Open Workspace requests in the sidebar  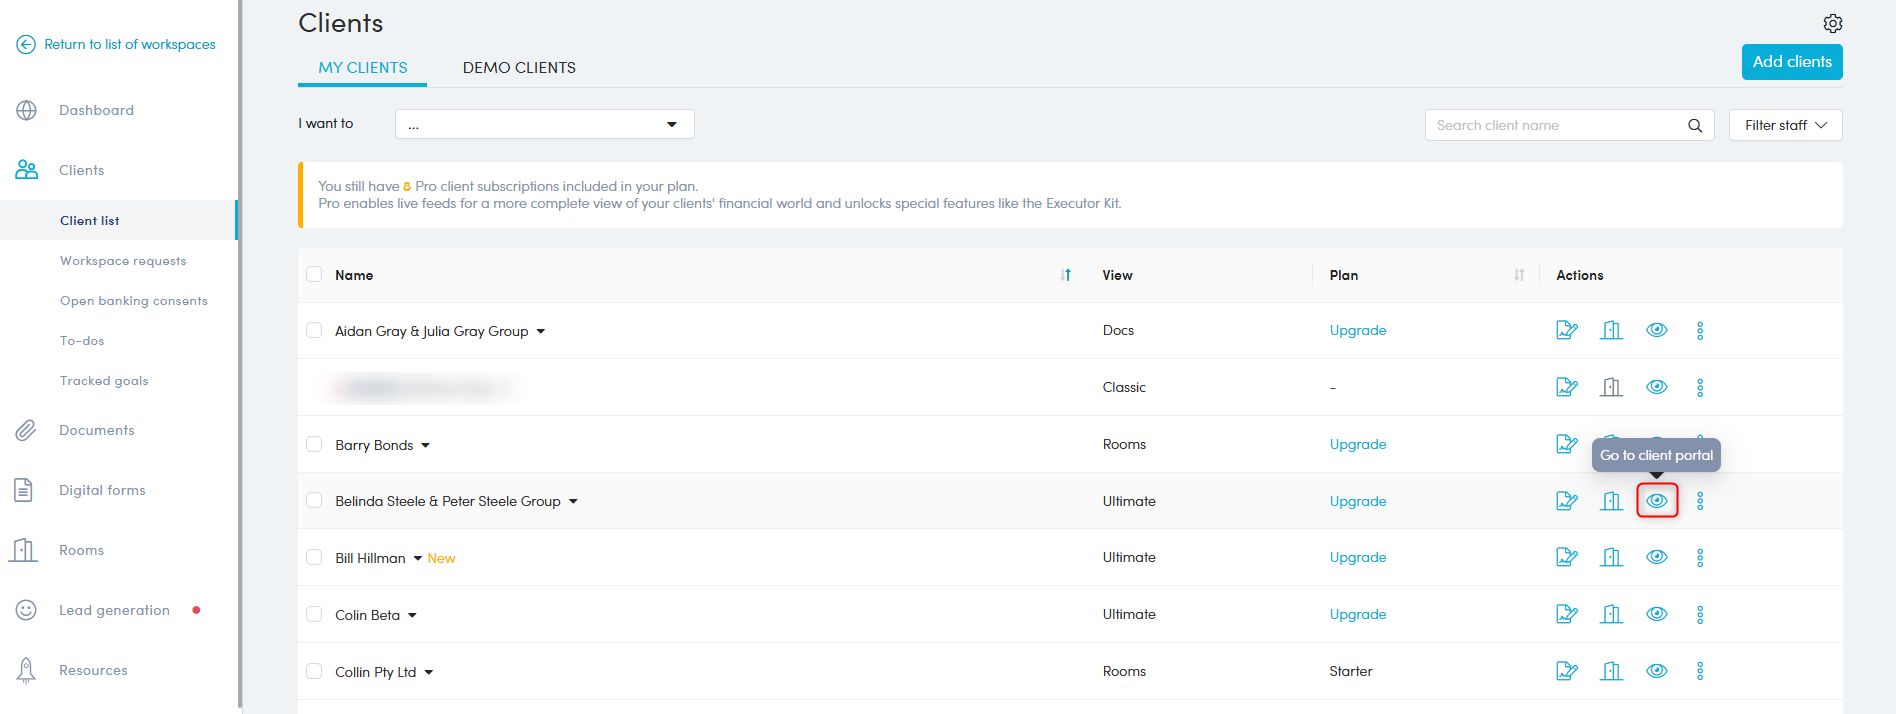coord(123,261)
